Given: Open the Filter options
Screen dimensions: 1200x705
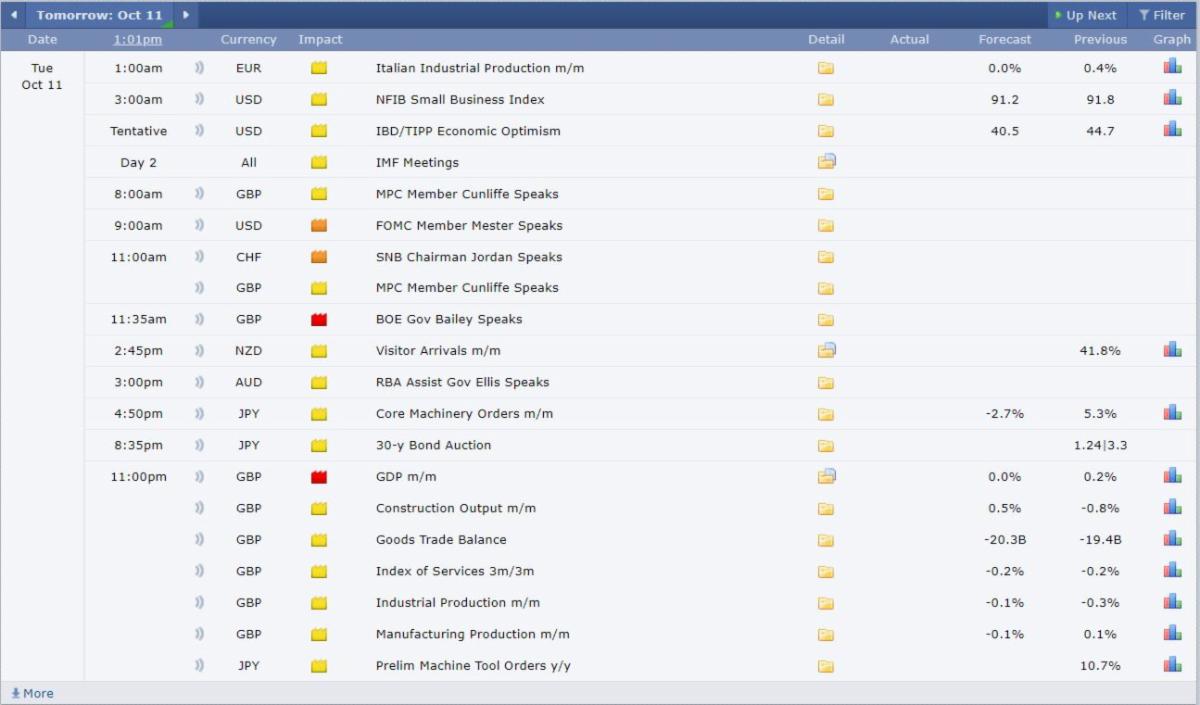Looking at the screenshot, I should click(x=1162, y=15).
